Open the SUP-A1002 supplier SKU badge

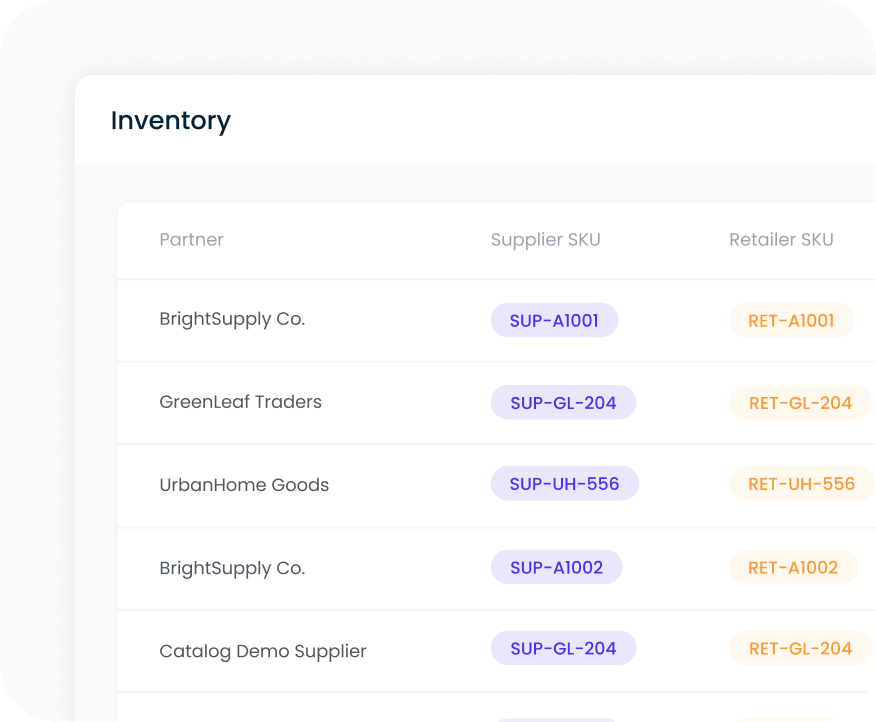(556, 567)
